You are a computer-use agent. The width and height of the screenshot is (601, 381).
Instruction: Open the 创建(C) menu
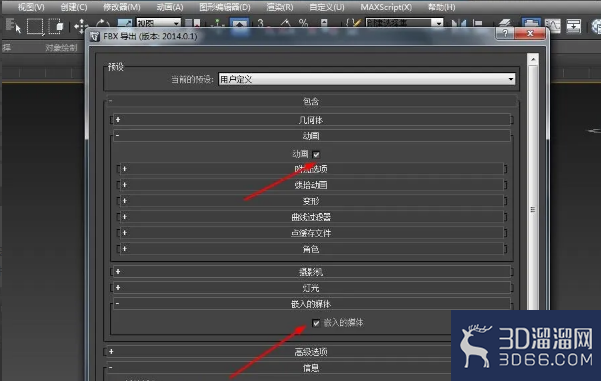pos(74,7)
